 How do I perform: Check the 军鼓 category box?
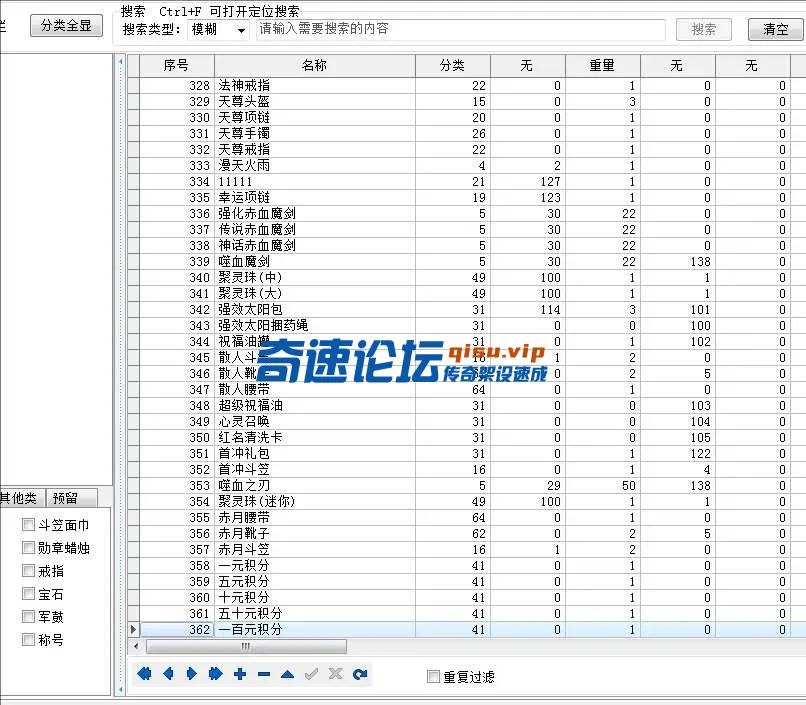pos(28,616)
